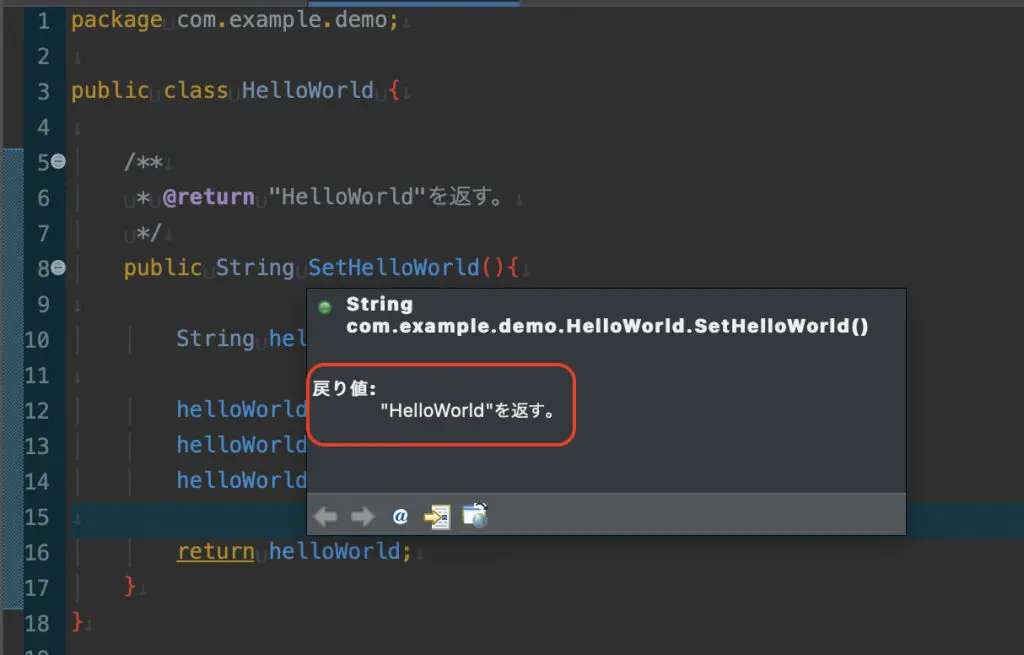The height and width of the screenshot is (655, 1024).
Task: Click helloWorld after return on line 16
Action: [334, 551]
